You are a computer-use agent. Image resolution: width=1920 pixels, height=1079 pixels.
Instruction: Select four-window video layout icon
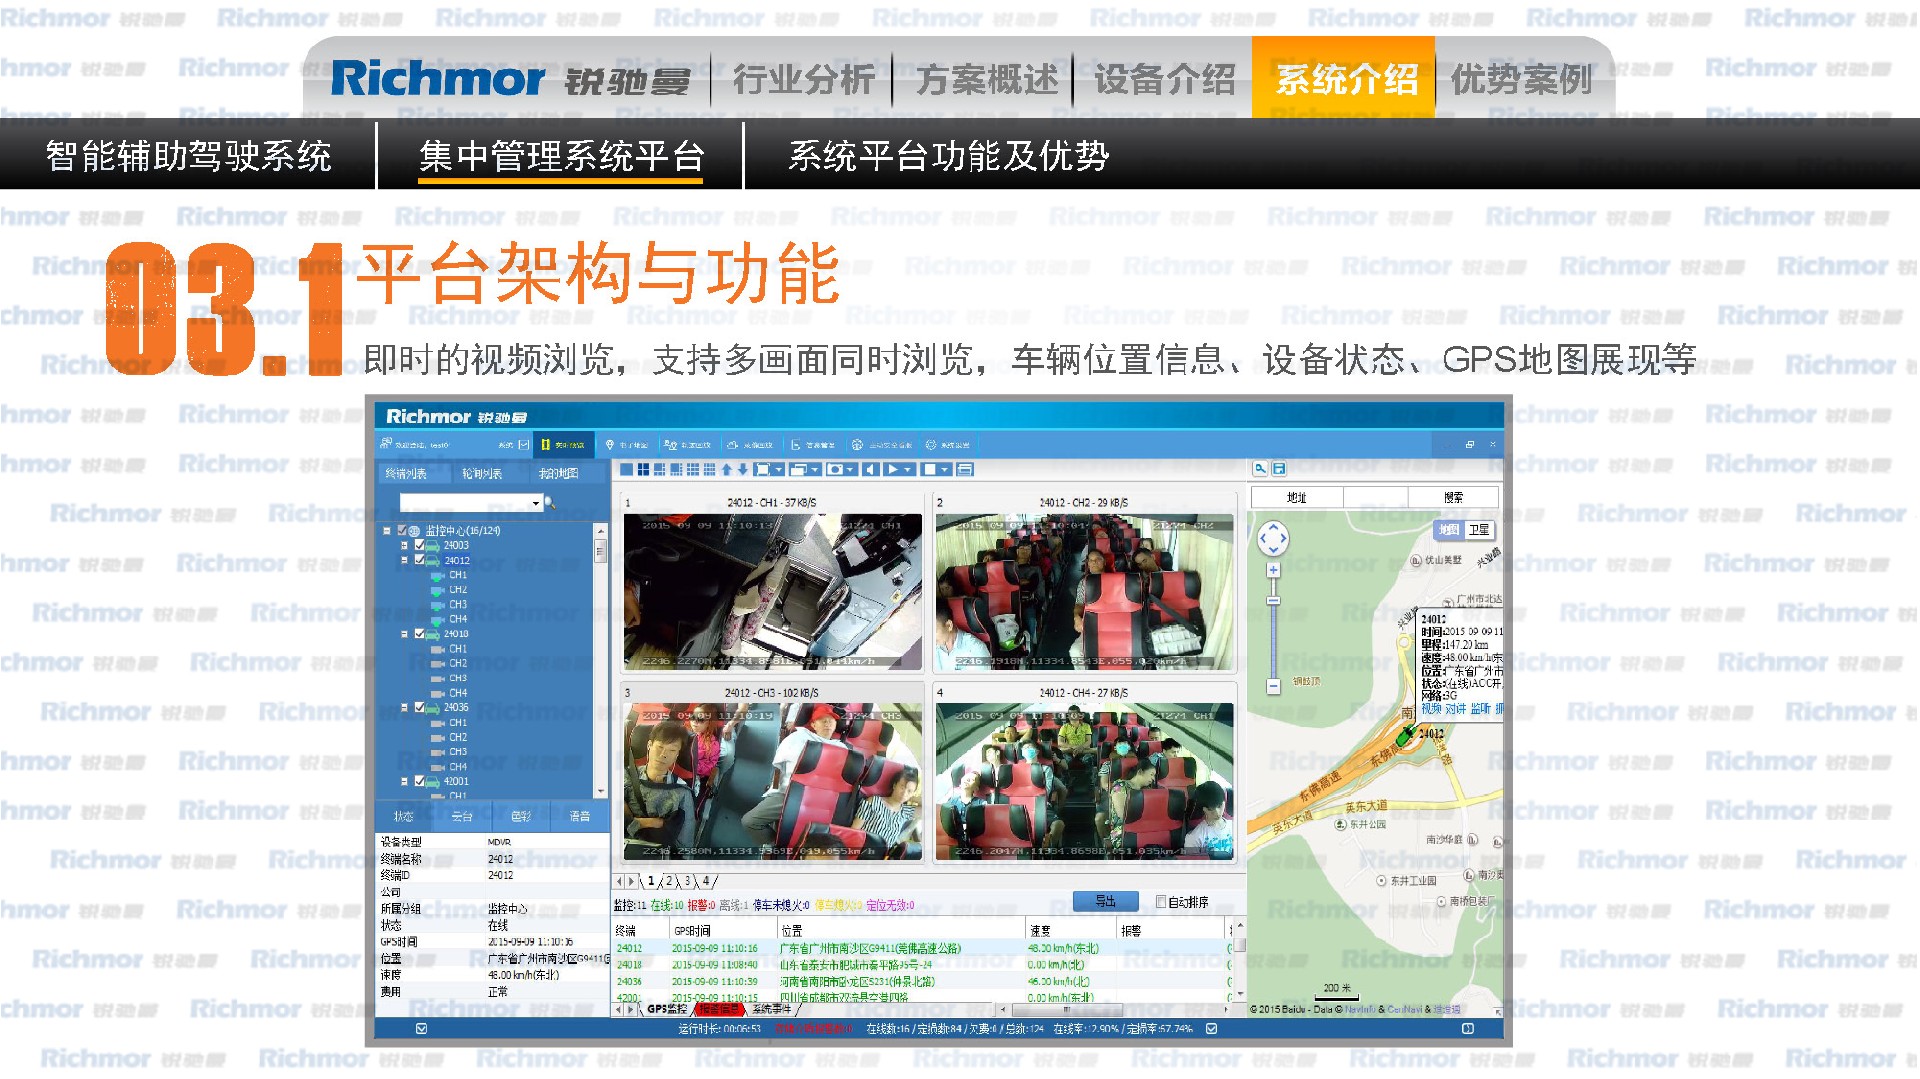click(x=643, y=469)
